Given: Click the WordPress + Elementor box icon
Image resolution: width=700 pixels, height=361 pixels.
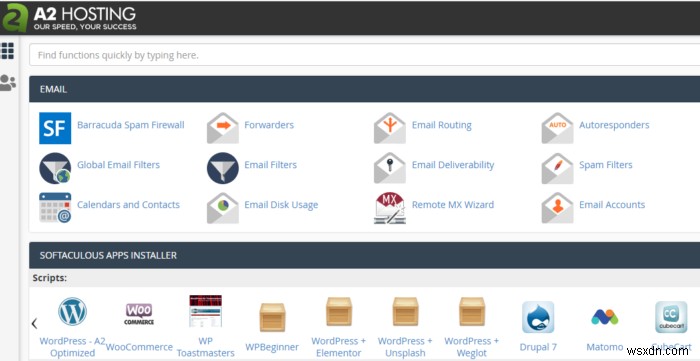Looking at the screenshot, I should [x=339, y=311].
